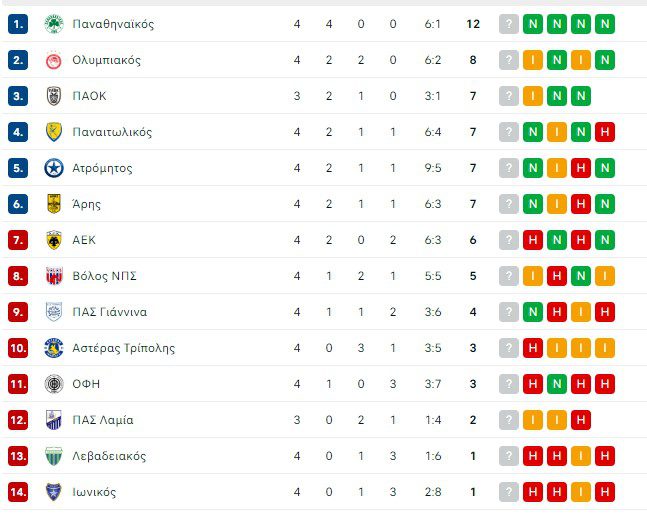
Task: Open the ΠΑΣ Γιάννινα team link
Action: [x=110, y=312]
